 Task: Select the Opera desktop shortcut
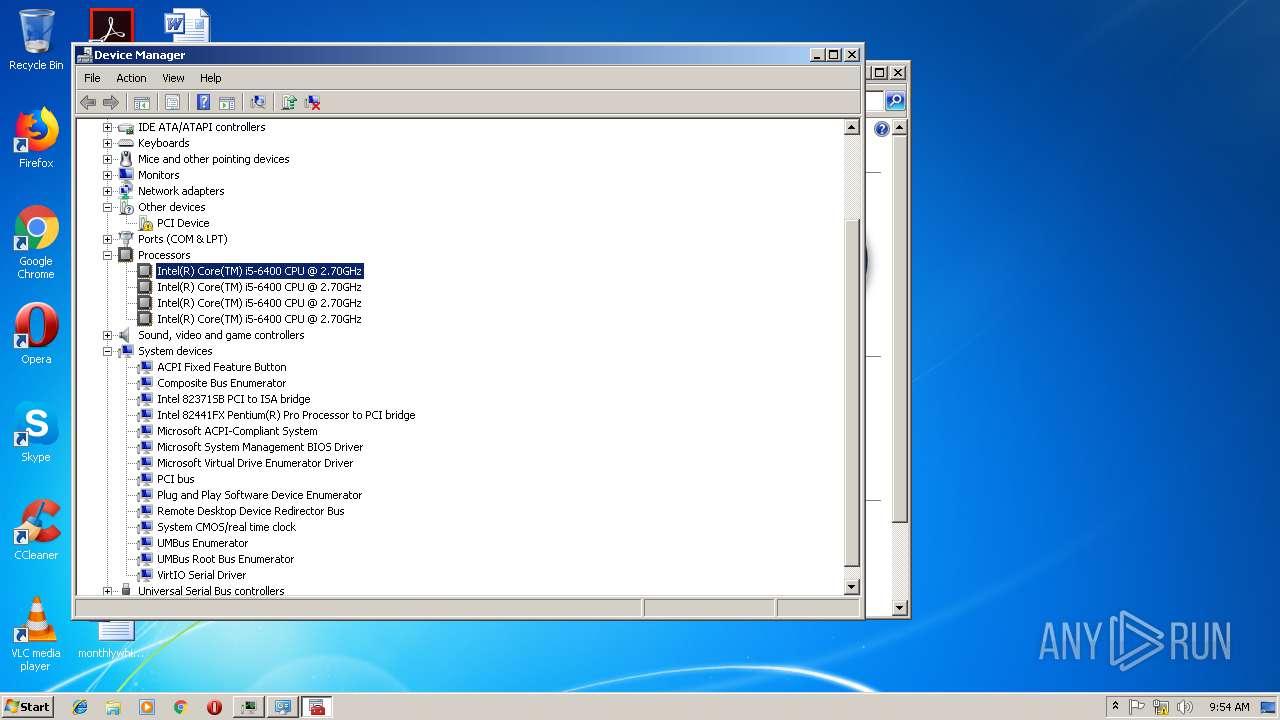(36, 334)
